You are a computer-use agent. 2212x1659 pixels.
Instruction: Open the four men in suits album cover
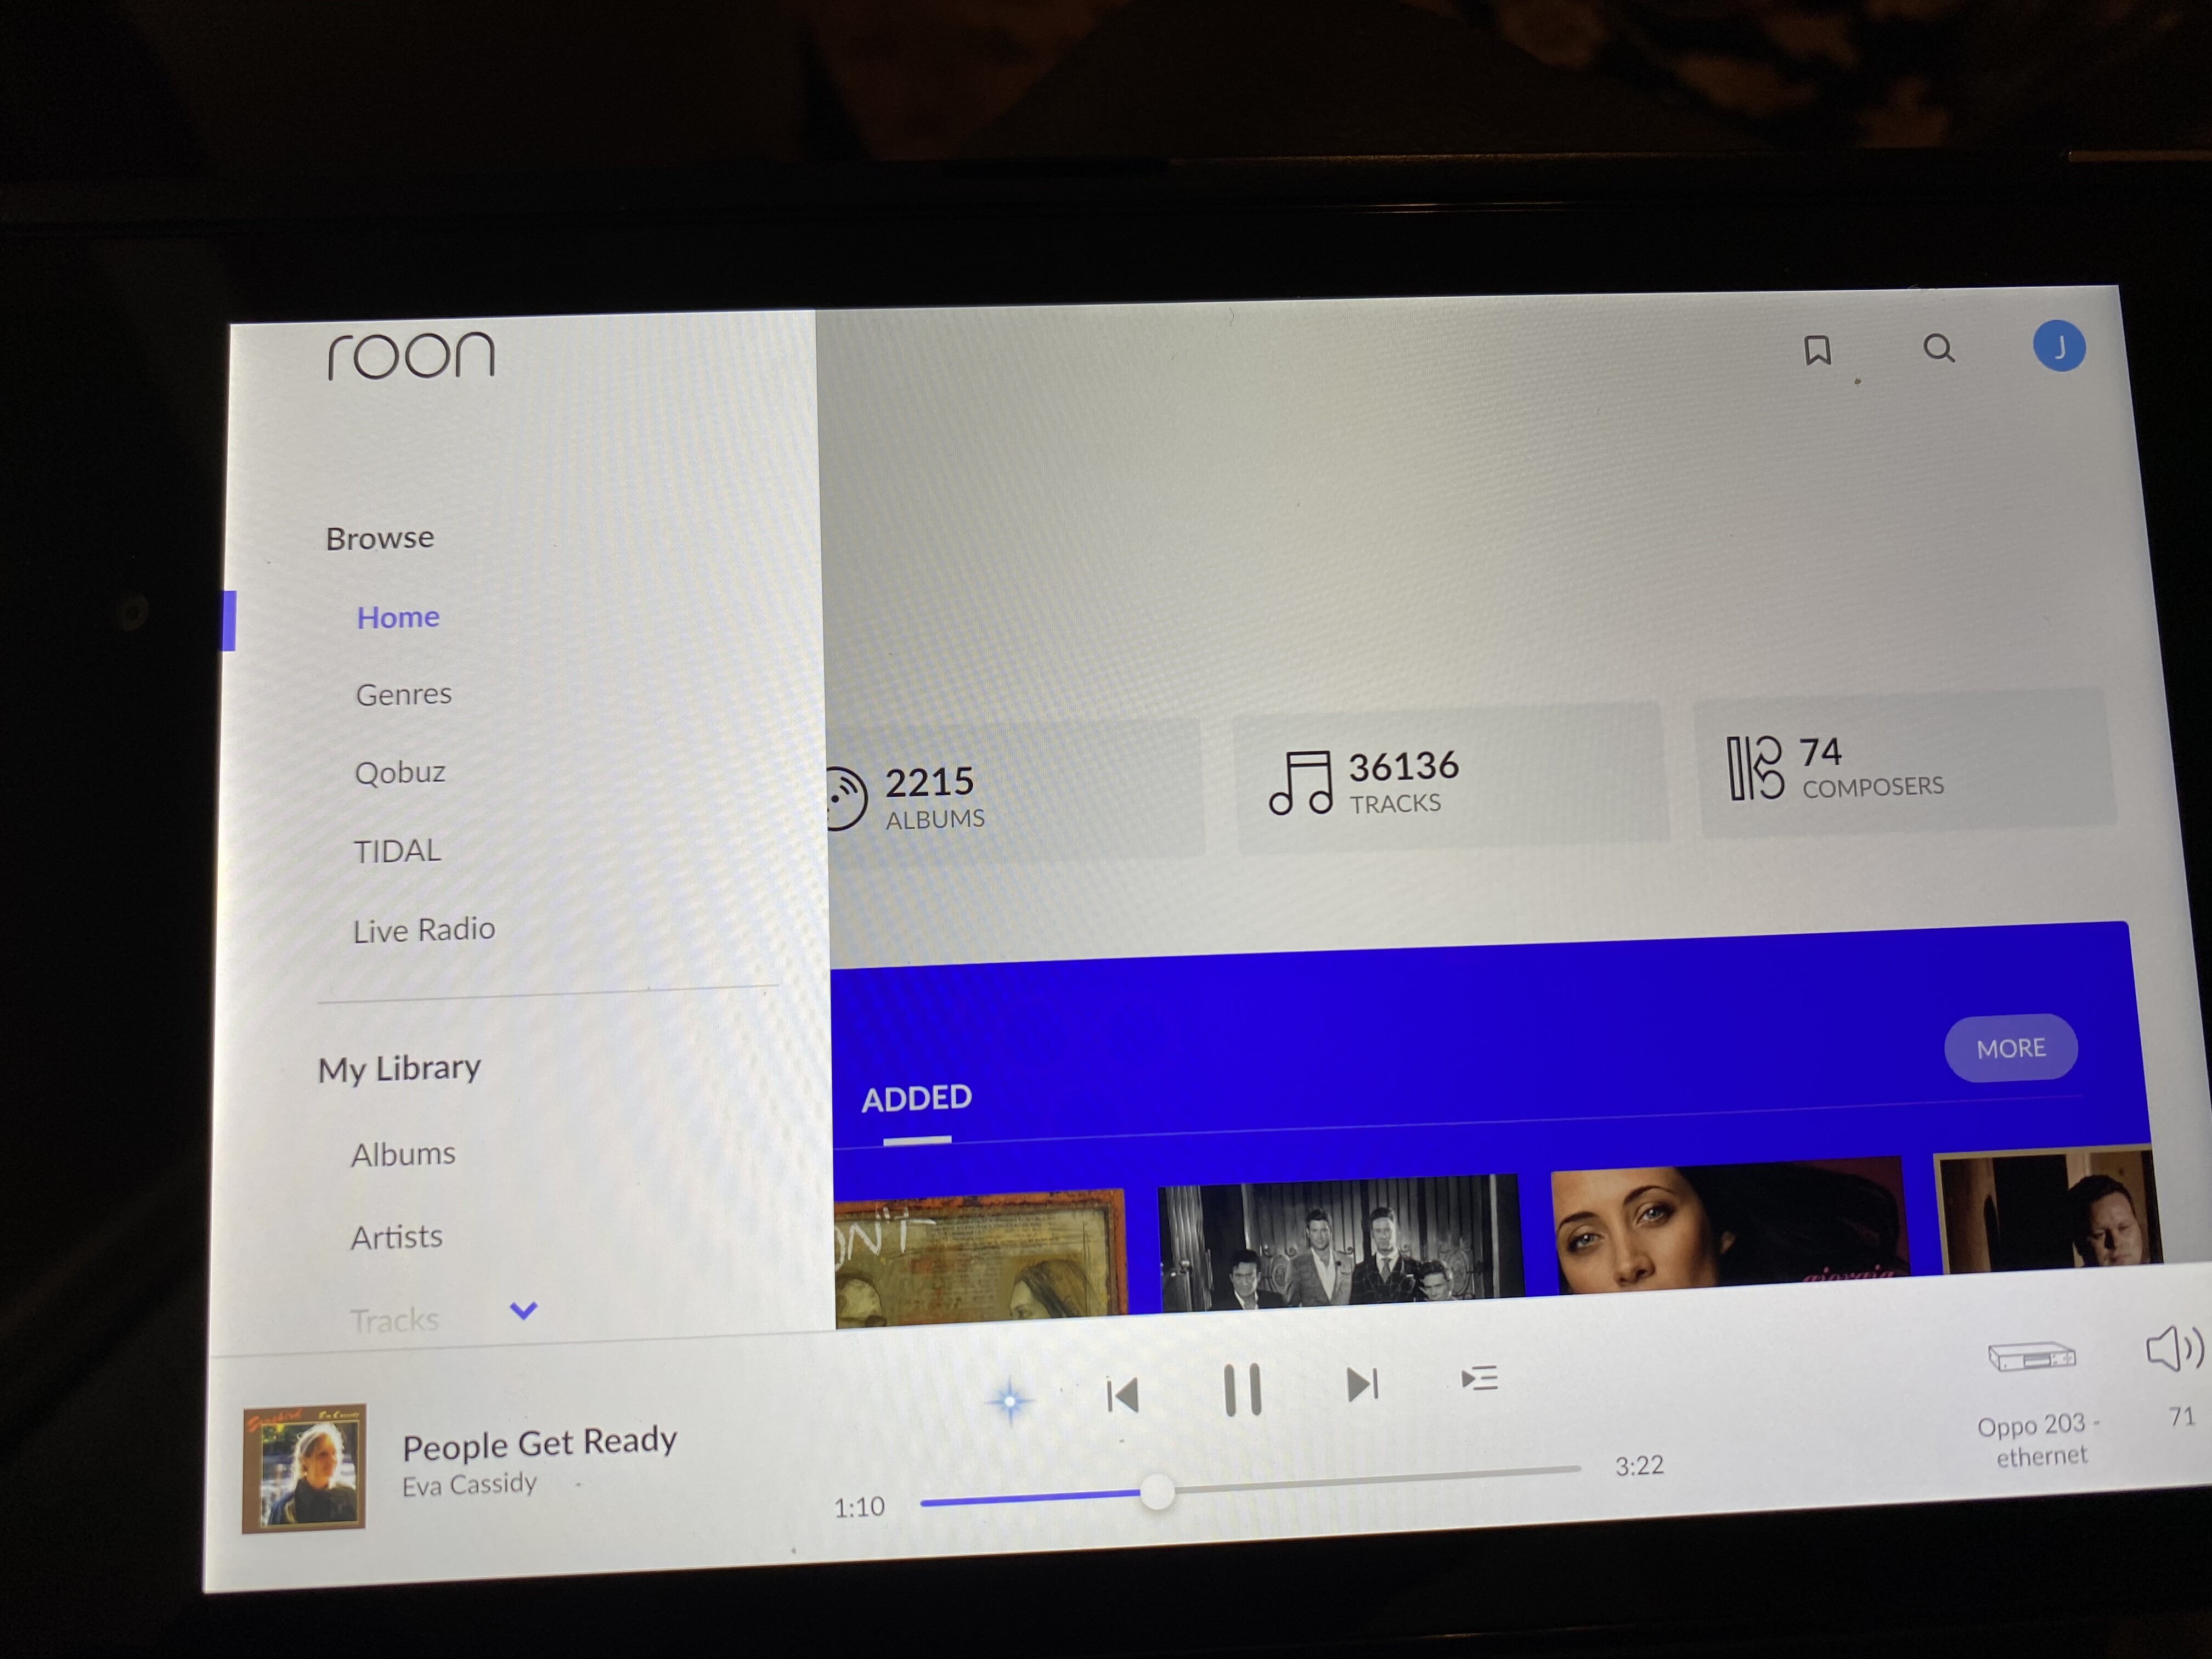pos(1340,1241)
